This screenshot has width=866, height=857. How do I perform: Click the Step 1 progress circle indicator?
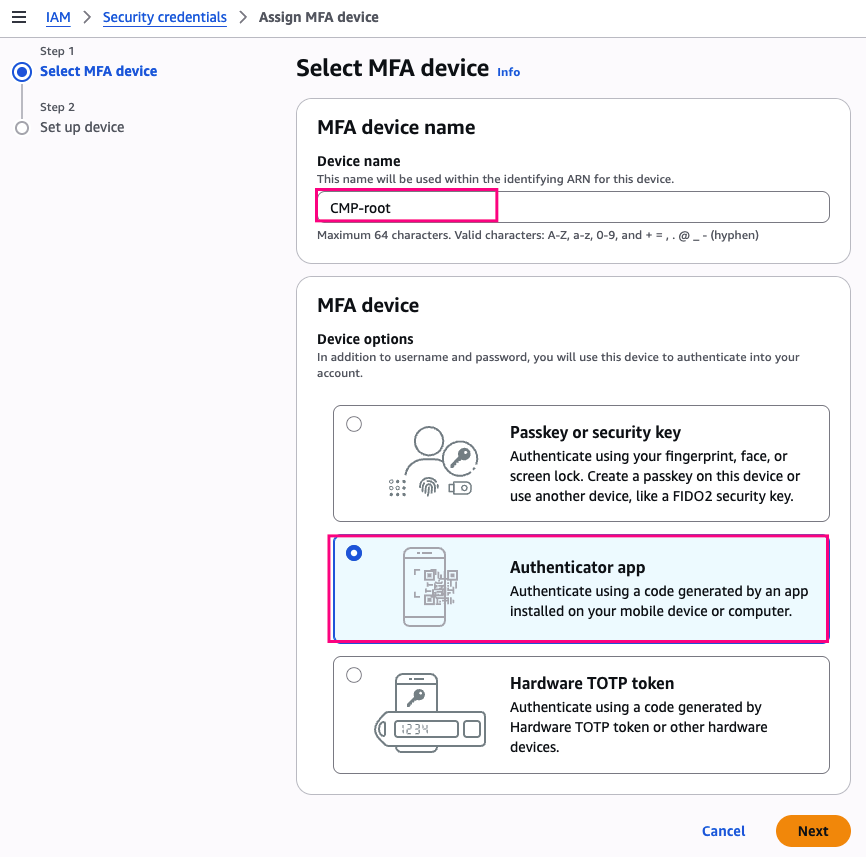[22, 72]
